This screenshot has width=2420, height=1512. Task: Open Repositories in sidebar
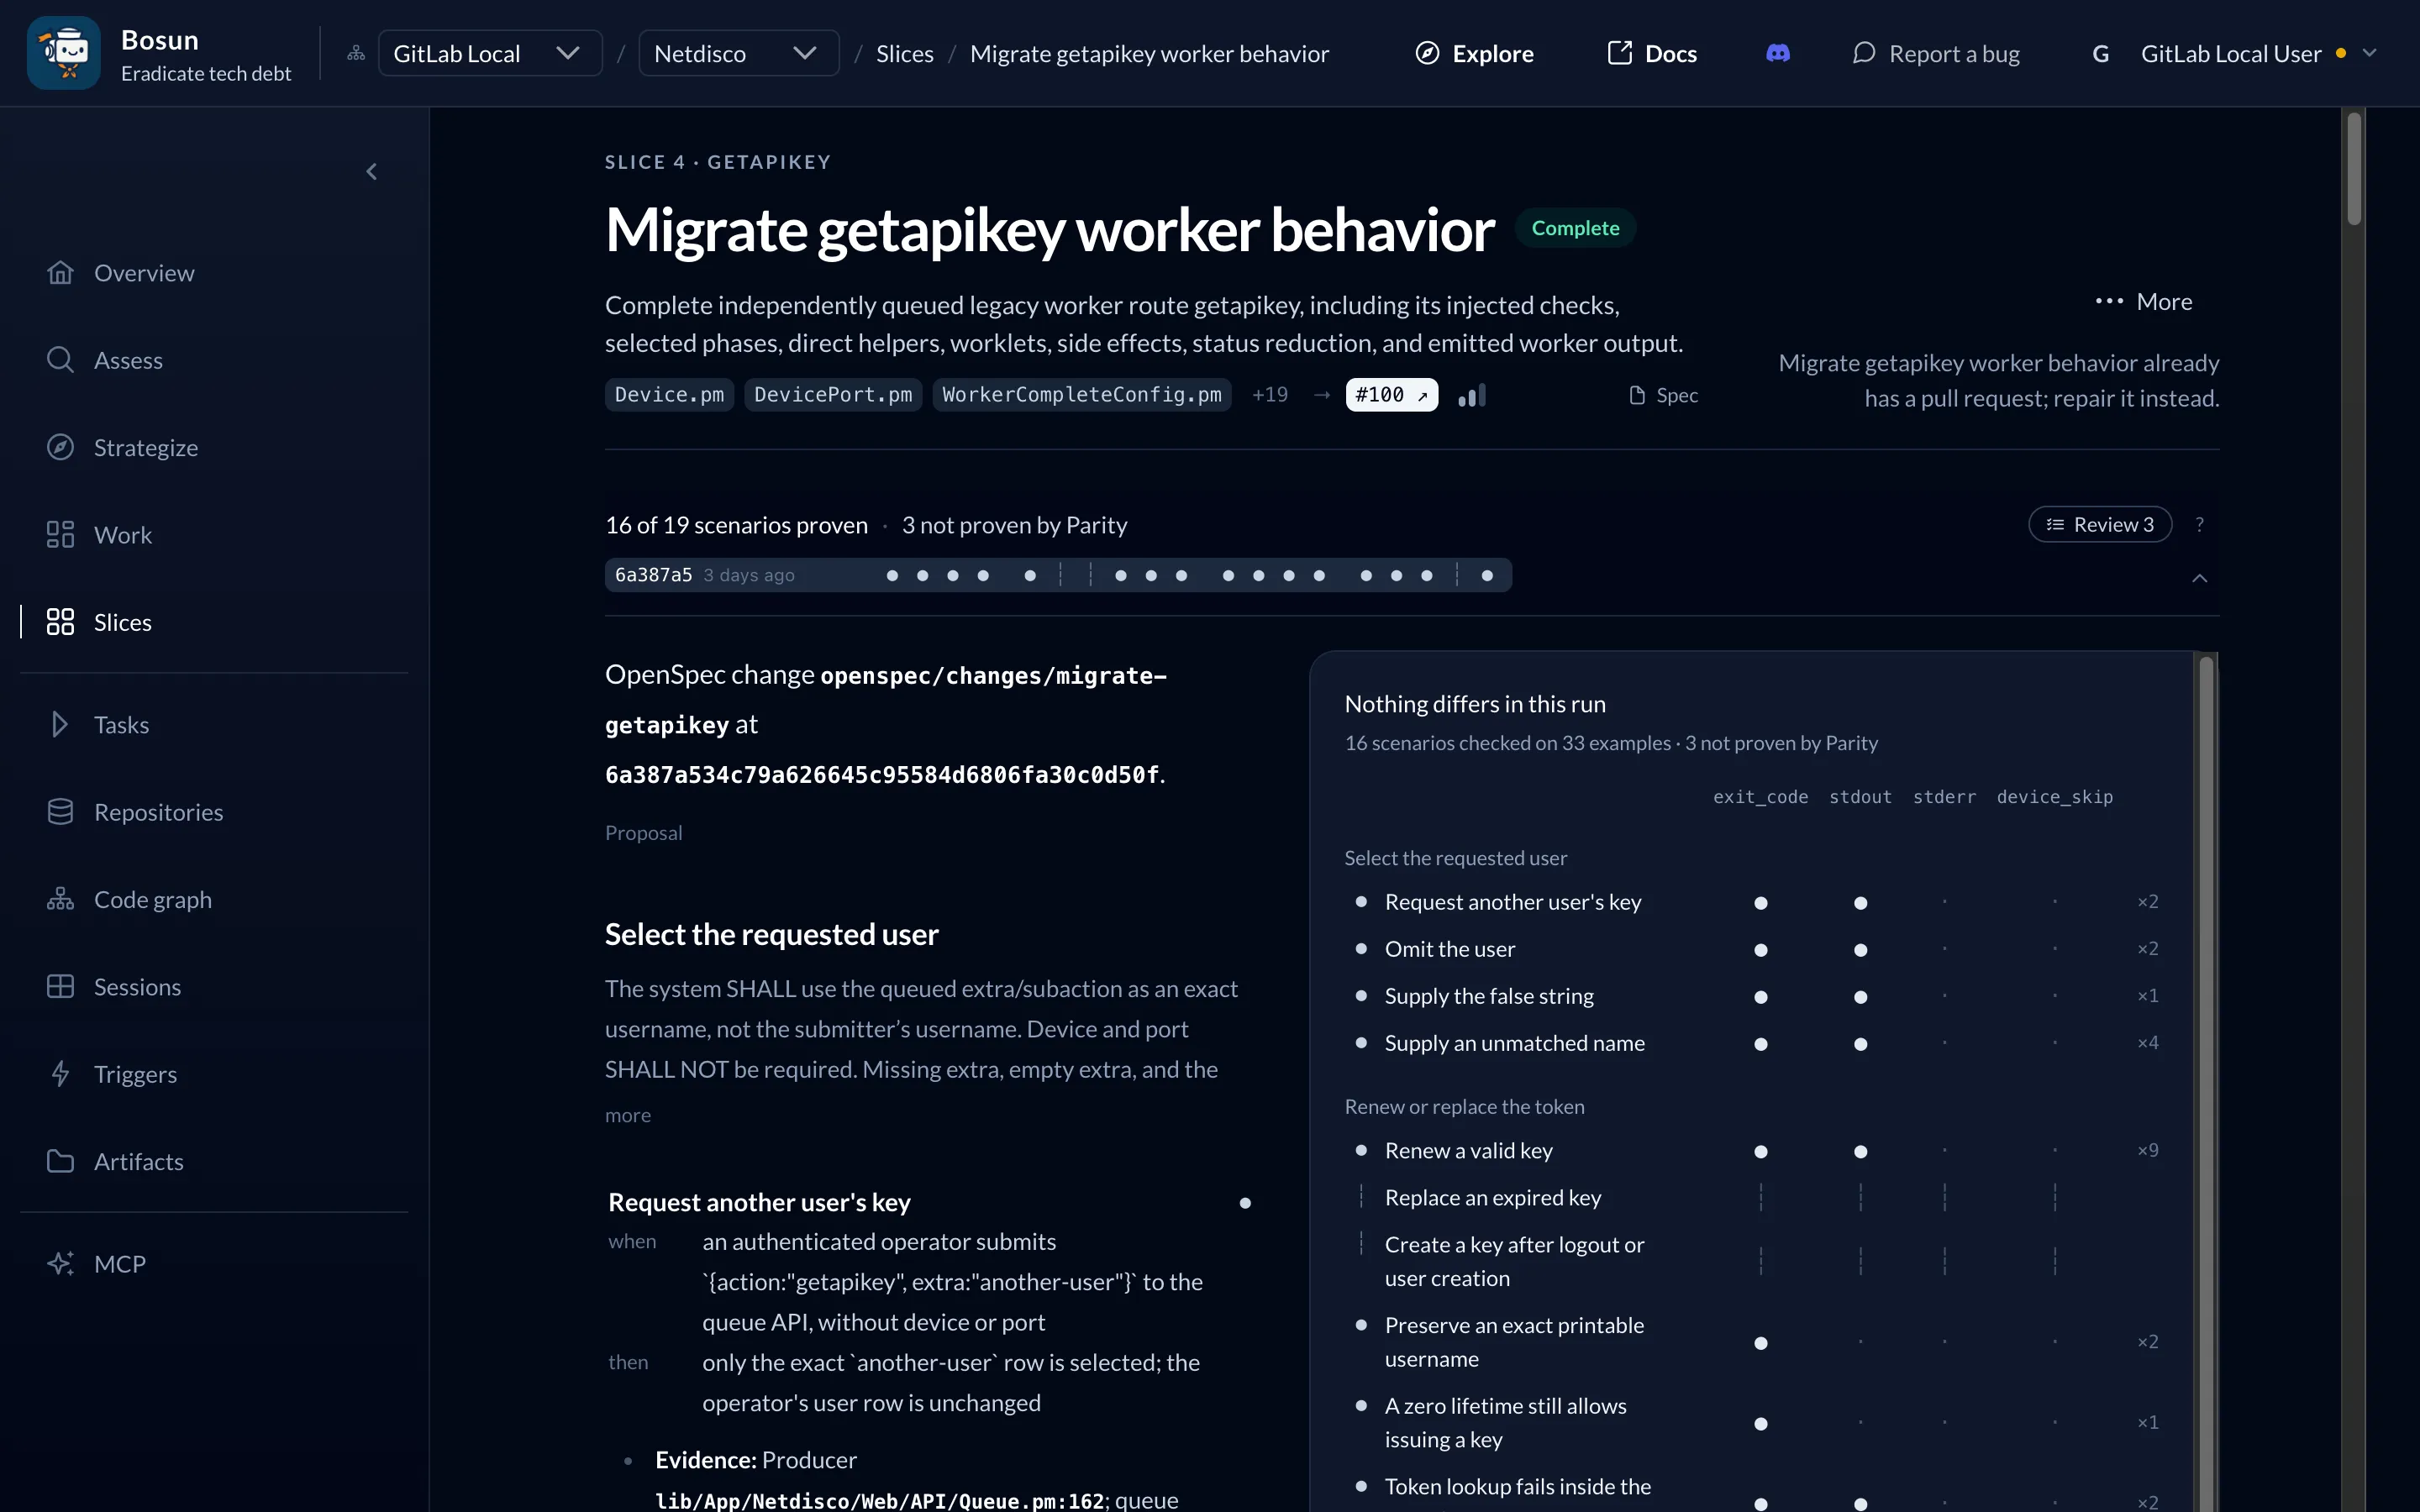135,812
